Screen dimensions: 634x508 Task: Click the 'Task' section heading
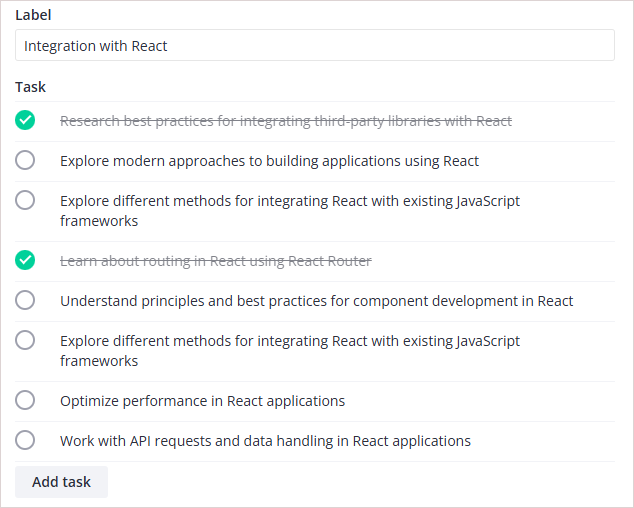click(30, 87)
